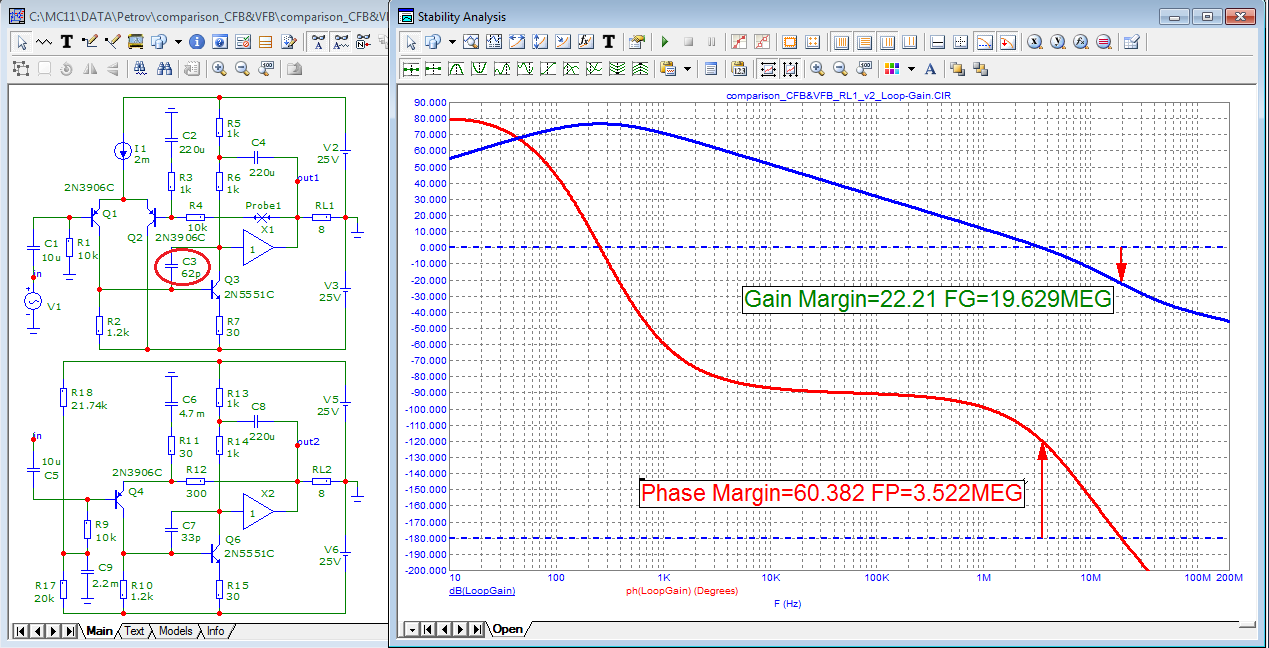The image size is (1269, 648).
Task: Click the dB(LoopGain) curve label link
Action: point(483,591)
